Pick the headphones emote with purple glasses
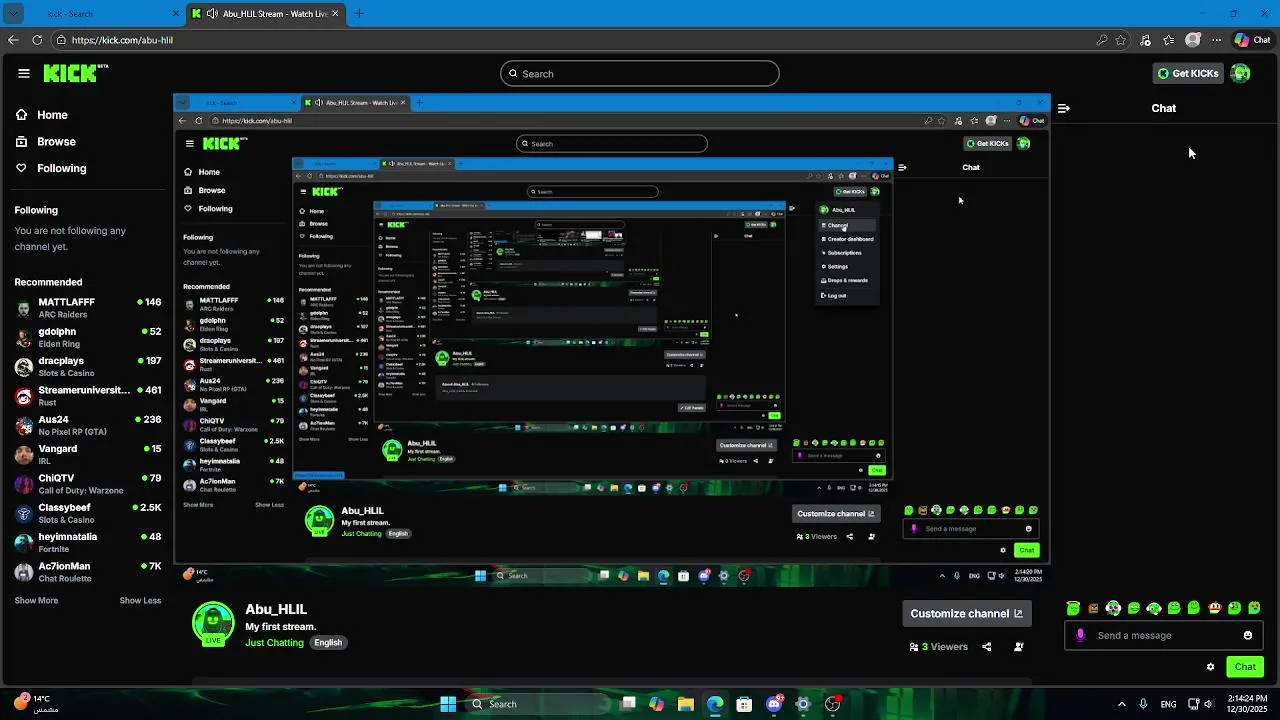The height and width of the screenshot is (720, 1280). click(x=1113, y=608)
